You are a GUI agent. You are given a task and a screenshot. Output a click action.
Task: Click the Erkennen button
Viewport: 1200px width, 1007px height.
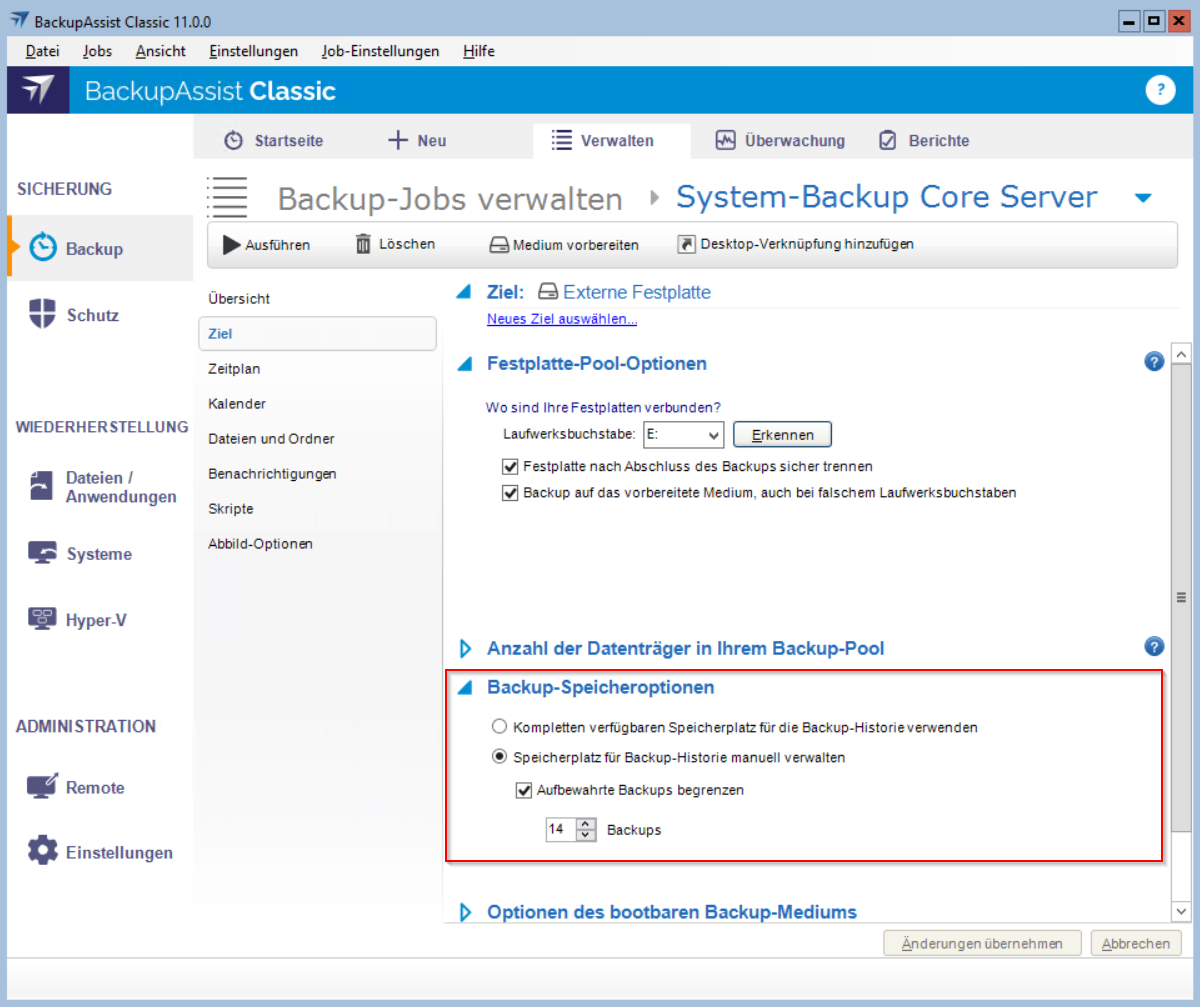coord(782,435)
